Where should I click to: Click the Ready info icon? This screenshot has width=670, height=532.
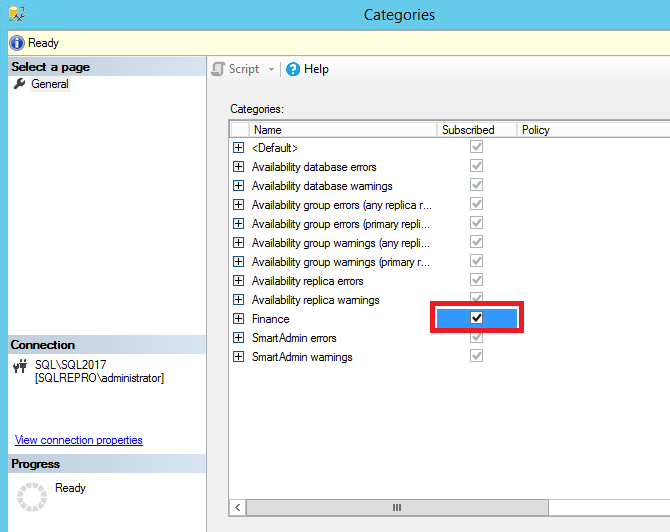pos(16,43)
